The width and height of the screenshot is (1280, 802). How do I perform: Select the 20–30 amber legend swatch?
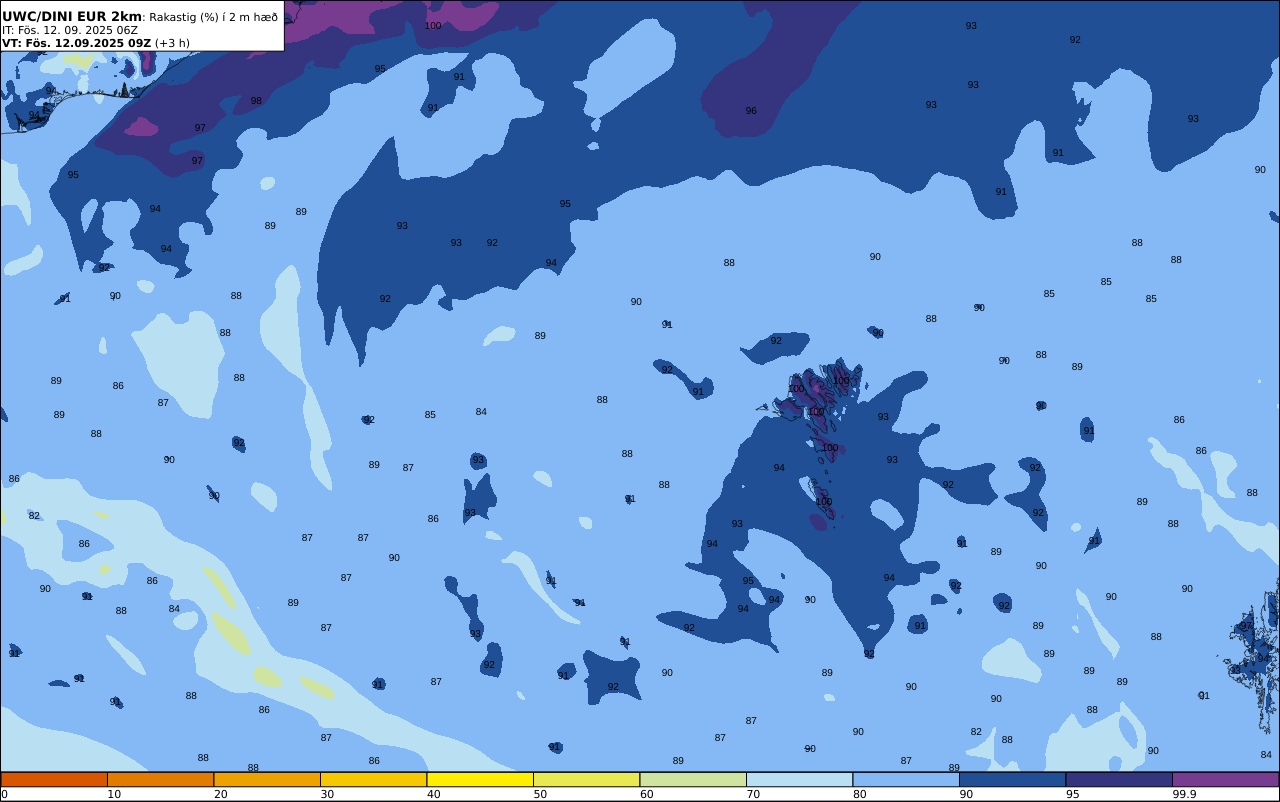267,779
